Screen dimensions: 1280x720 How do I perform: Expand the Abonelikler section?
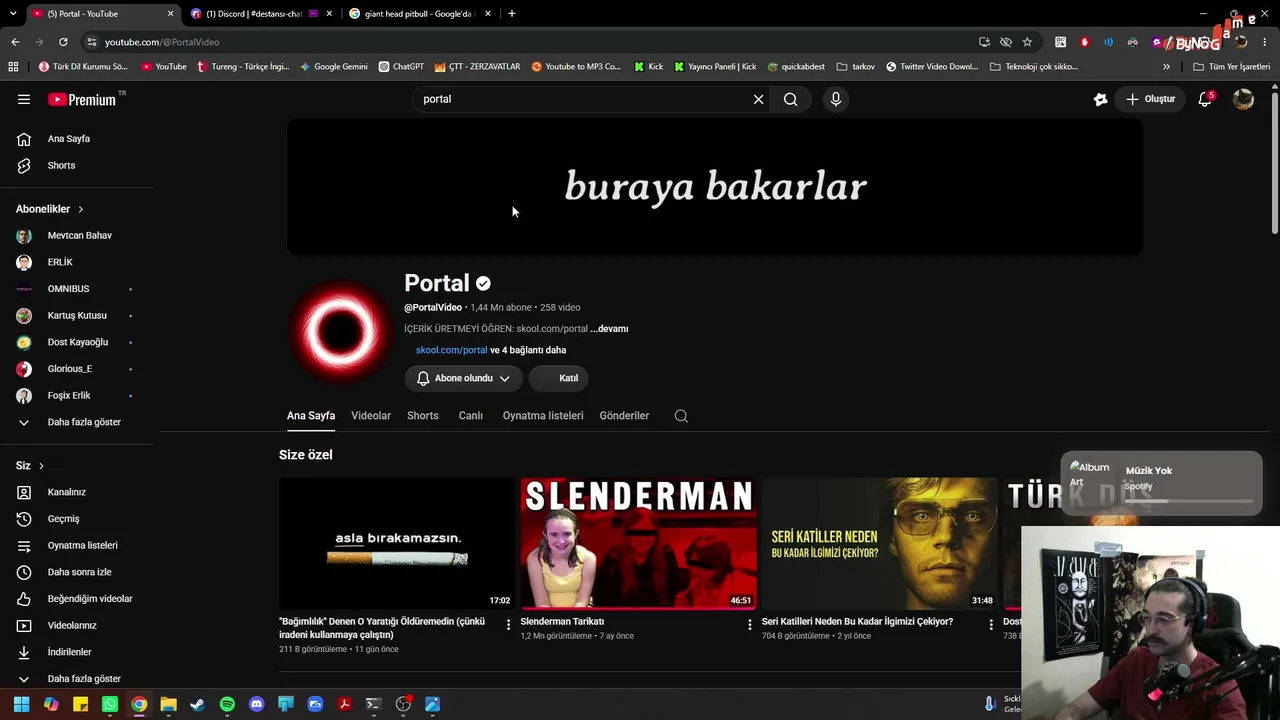coord(50,209)
